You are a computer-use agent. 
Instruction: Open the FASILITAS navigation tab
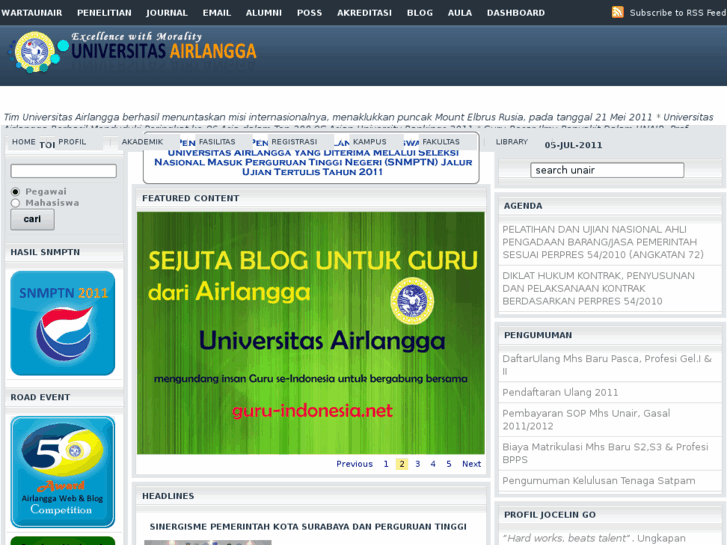pos(217,142)
